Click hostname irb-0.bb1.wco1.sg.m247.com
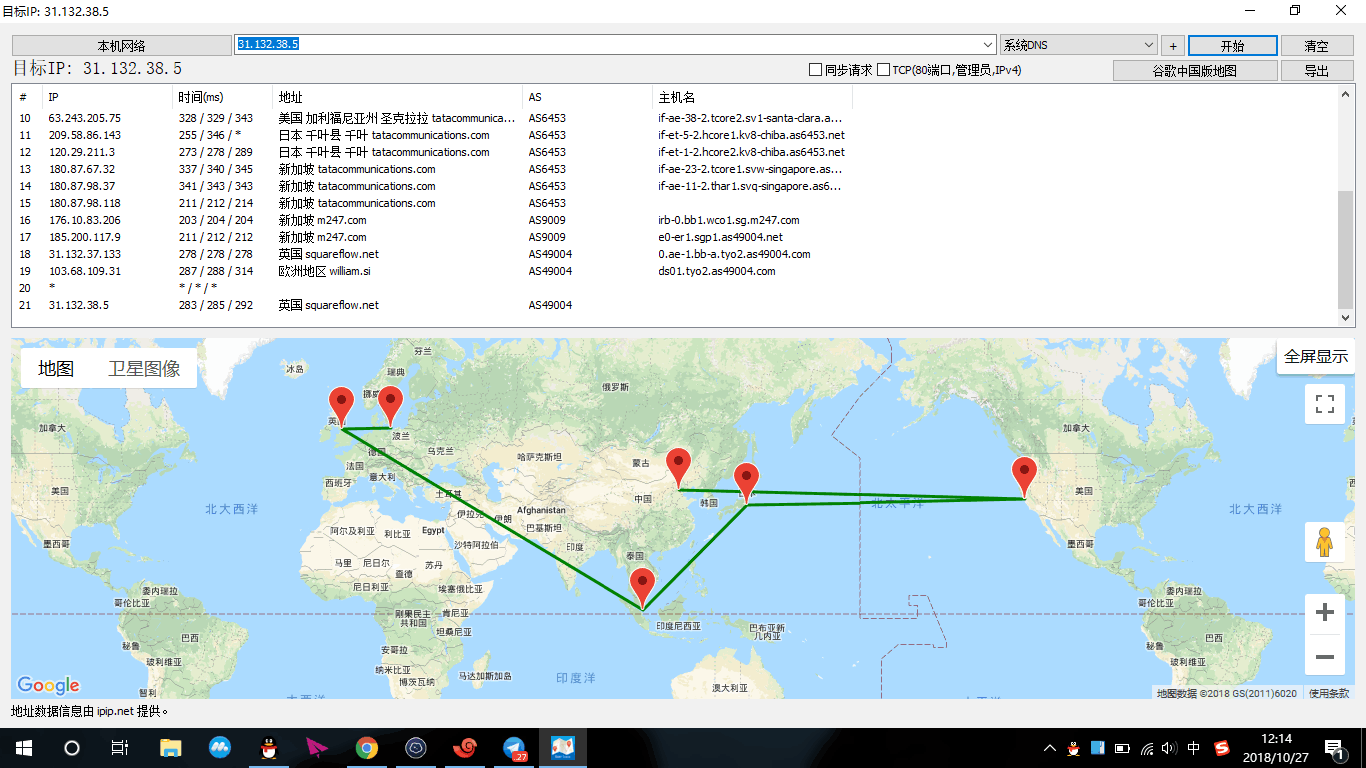This screenshot has height=768, width=1366. pyautogui.click(x=729, y=220)
